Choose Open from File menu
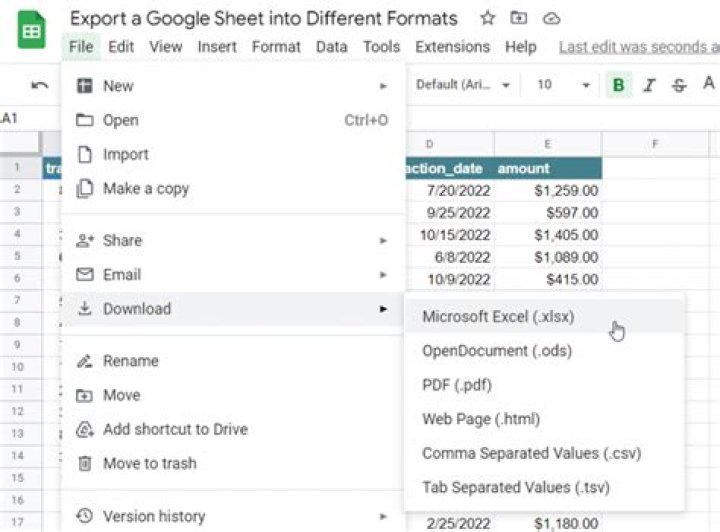 [233, 120]
